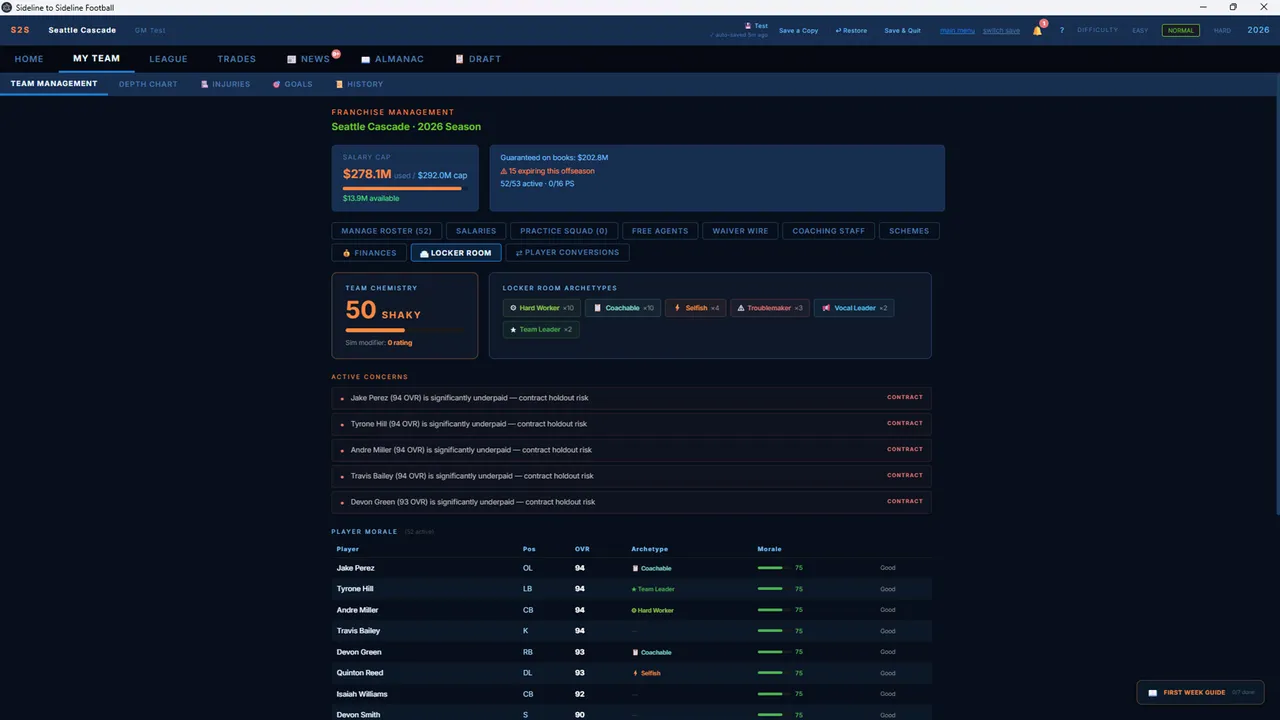The width and height of the screenshot is (1280, 720).
Task: Click the salary cap usage bar
Action: click(404, 188)
